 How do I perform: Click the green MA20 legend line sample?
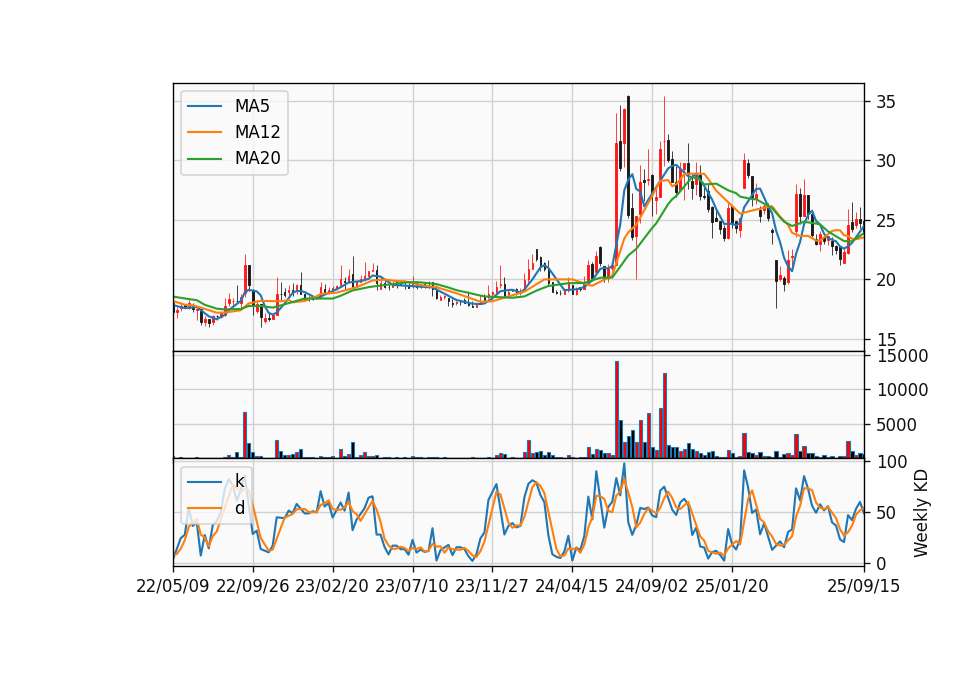click(204, 159)
